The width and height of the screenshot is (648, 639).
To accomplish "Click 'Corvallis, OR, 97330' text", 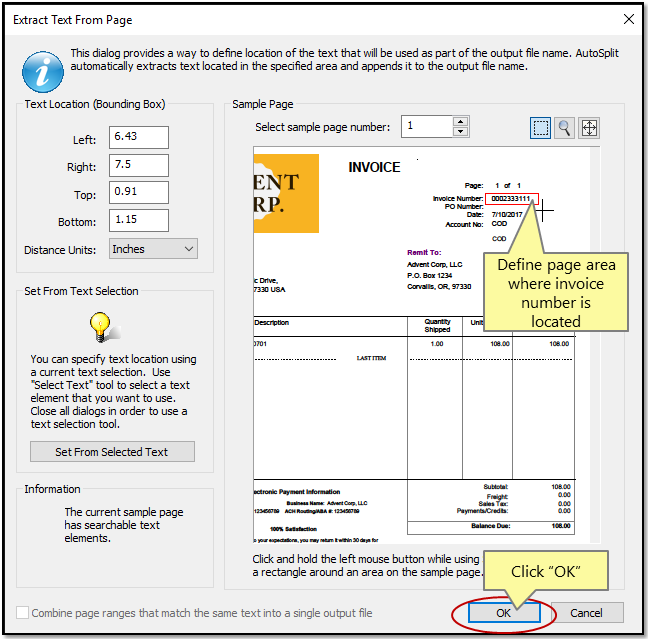I will (x=439, y=286).
